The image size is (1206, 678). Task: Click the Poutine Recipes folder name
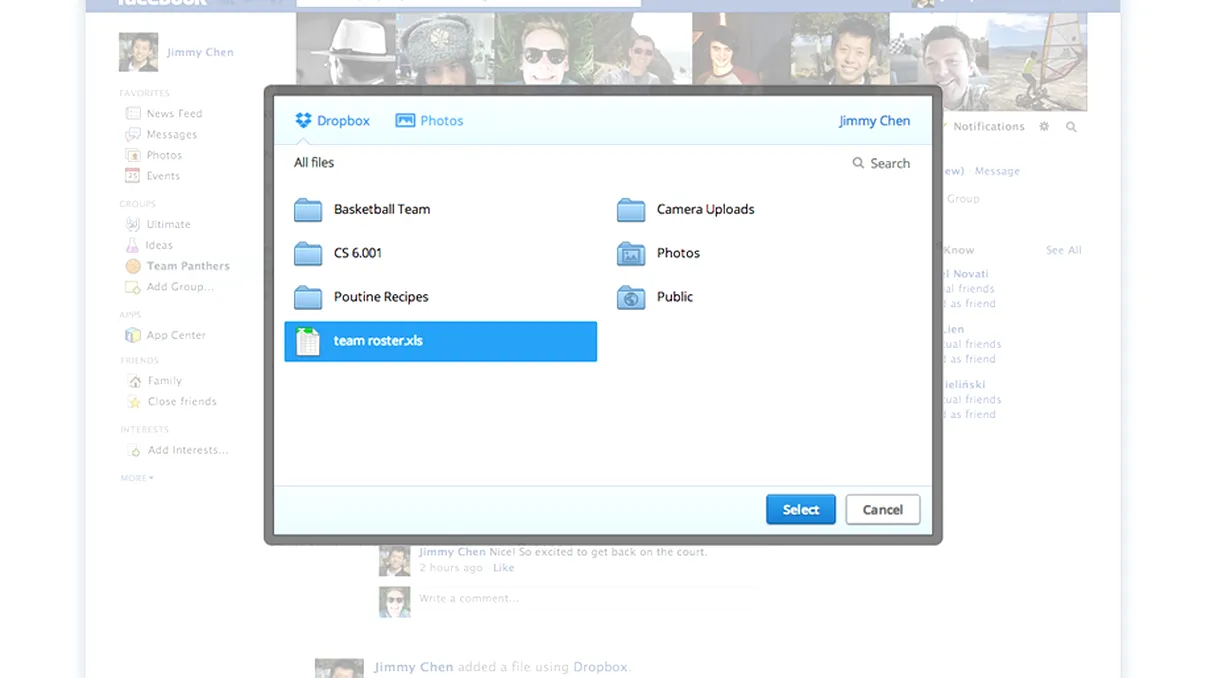(x=381, y=297)
